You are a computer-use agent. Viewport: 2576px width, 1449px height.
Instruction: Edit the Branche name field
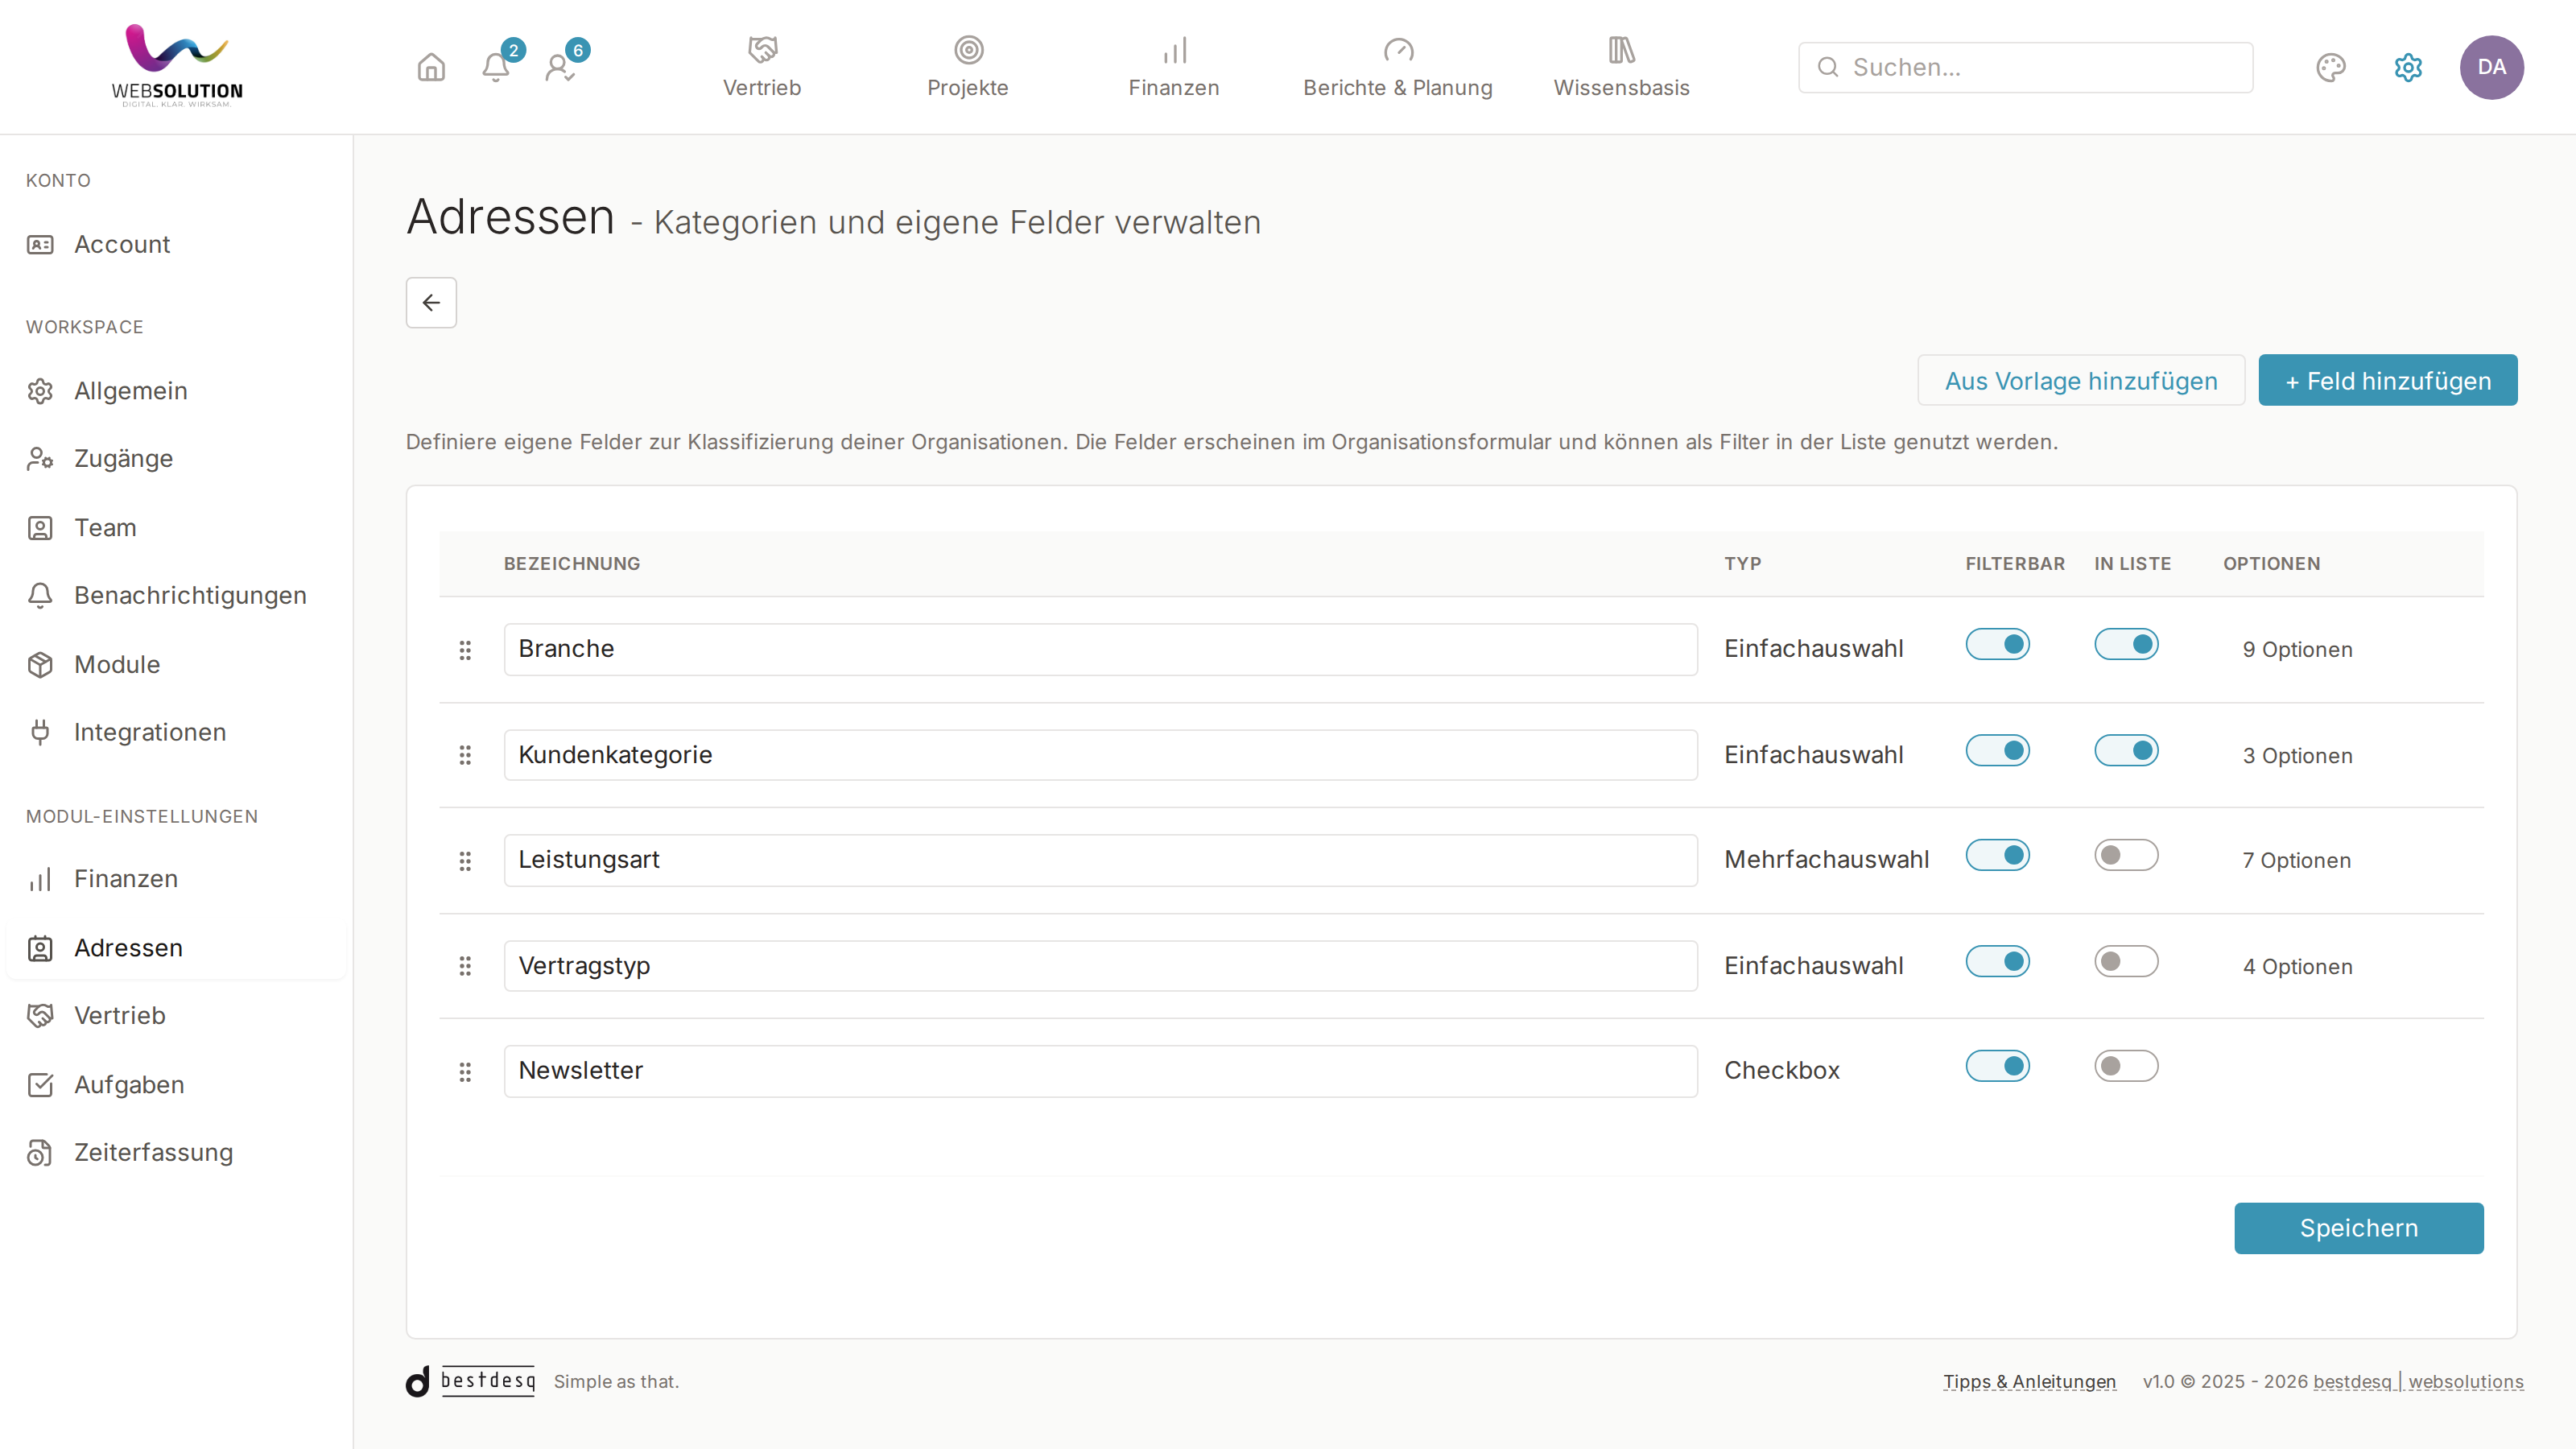[x=1100, y=649]
